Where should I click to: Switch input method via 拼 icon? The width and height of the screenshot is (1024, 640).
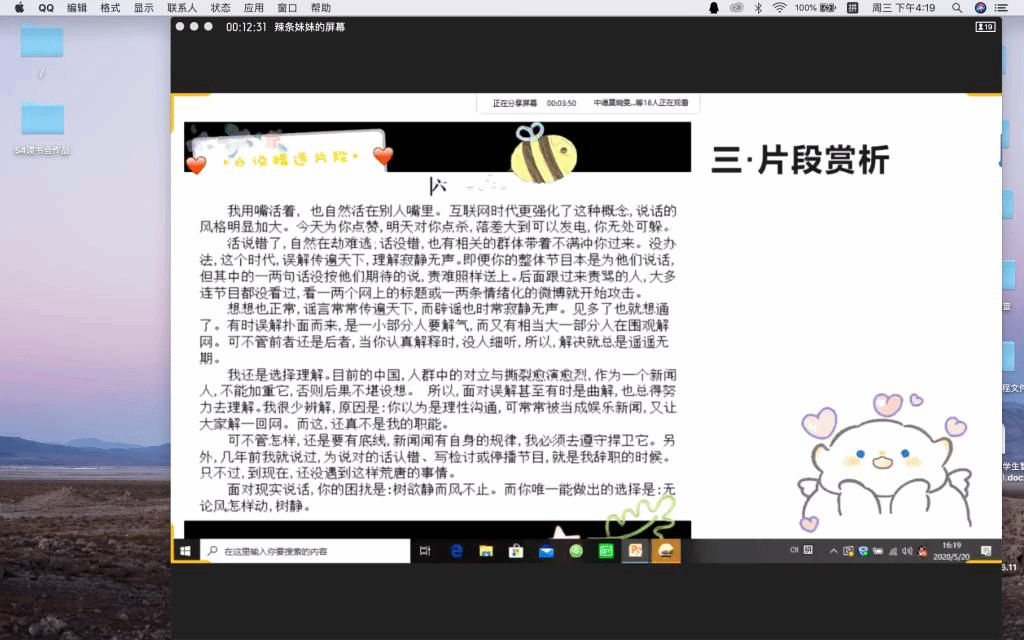851,7
